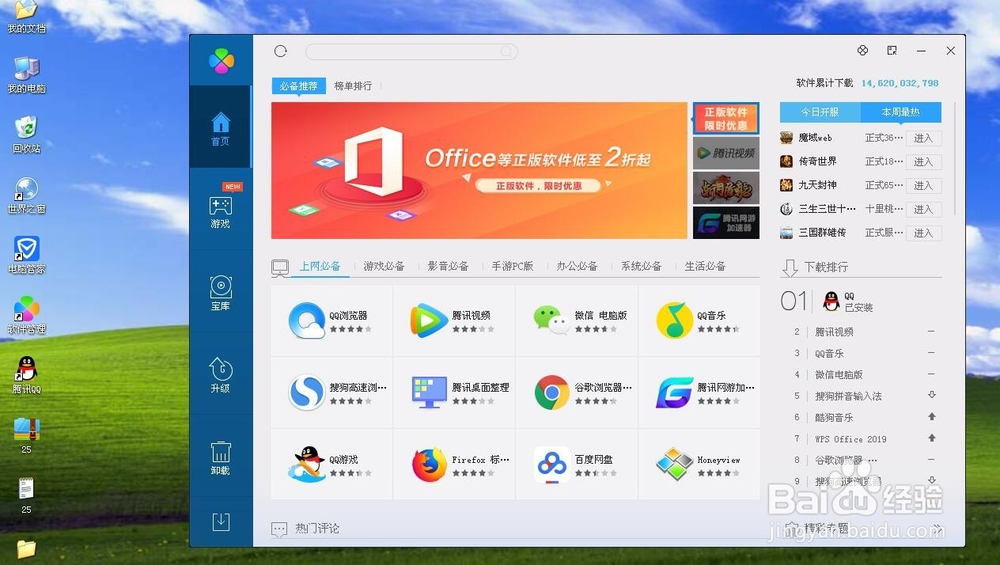Click the four-leaf clover logo at top of sidebar

click(221, 61)
